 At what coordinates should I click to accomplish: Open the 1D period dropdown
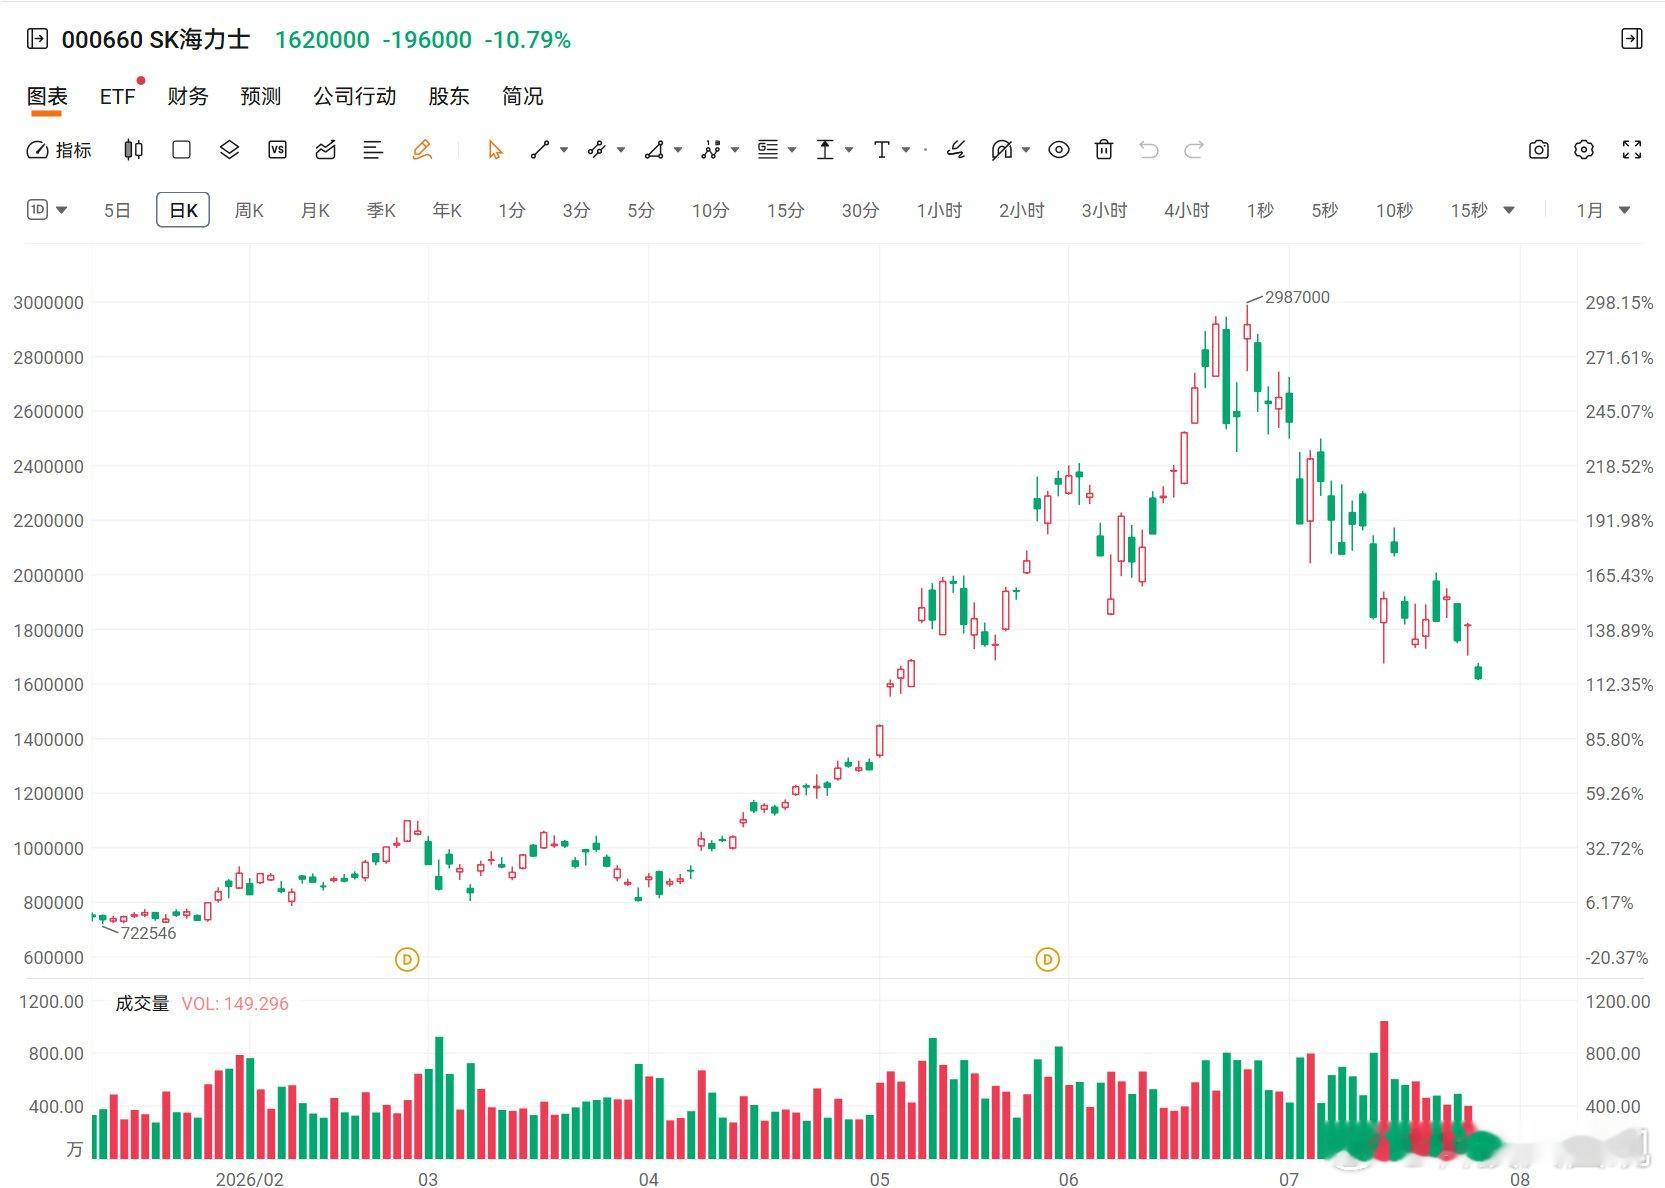47,210
